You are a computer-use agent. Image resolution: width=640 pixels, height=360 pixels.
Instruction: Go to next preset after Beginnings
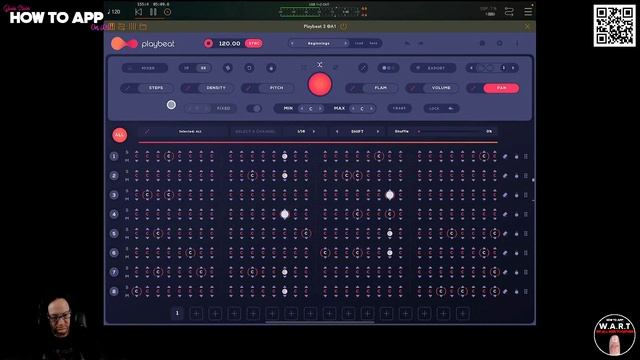[345, 43]
